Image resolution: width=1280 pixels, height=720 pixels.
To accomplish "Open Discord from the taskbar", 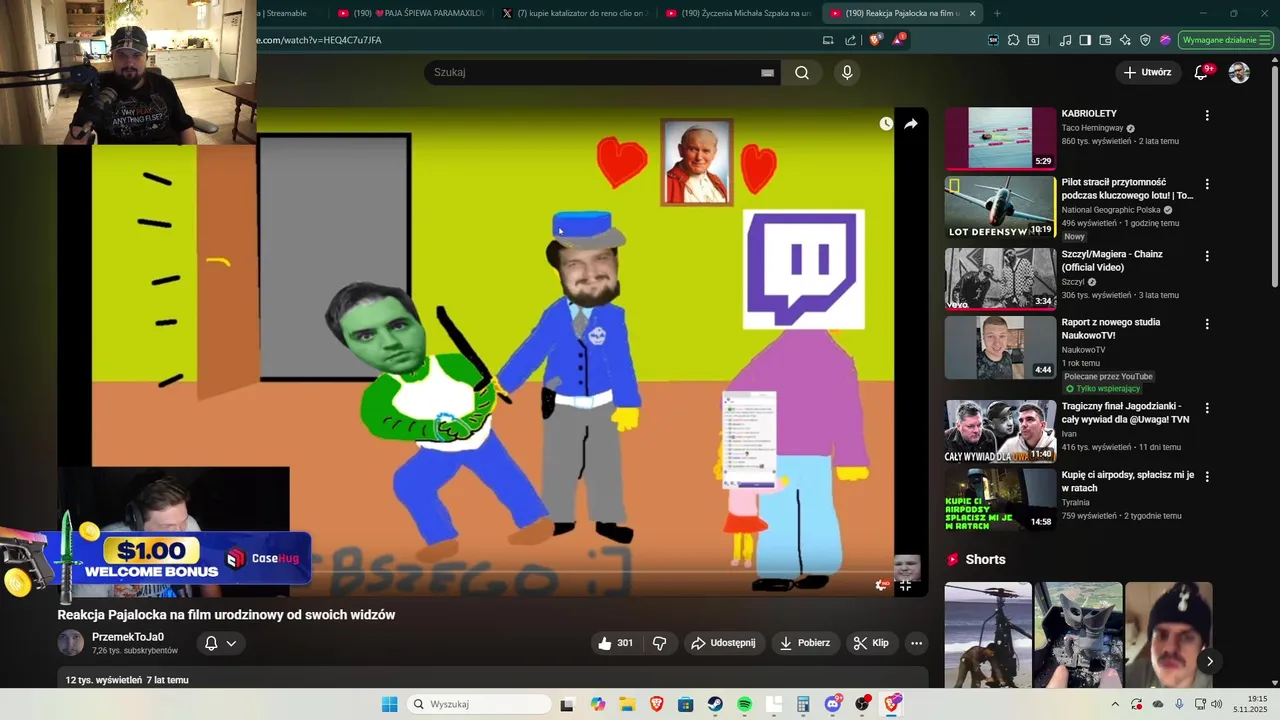I will click(833, 704).
